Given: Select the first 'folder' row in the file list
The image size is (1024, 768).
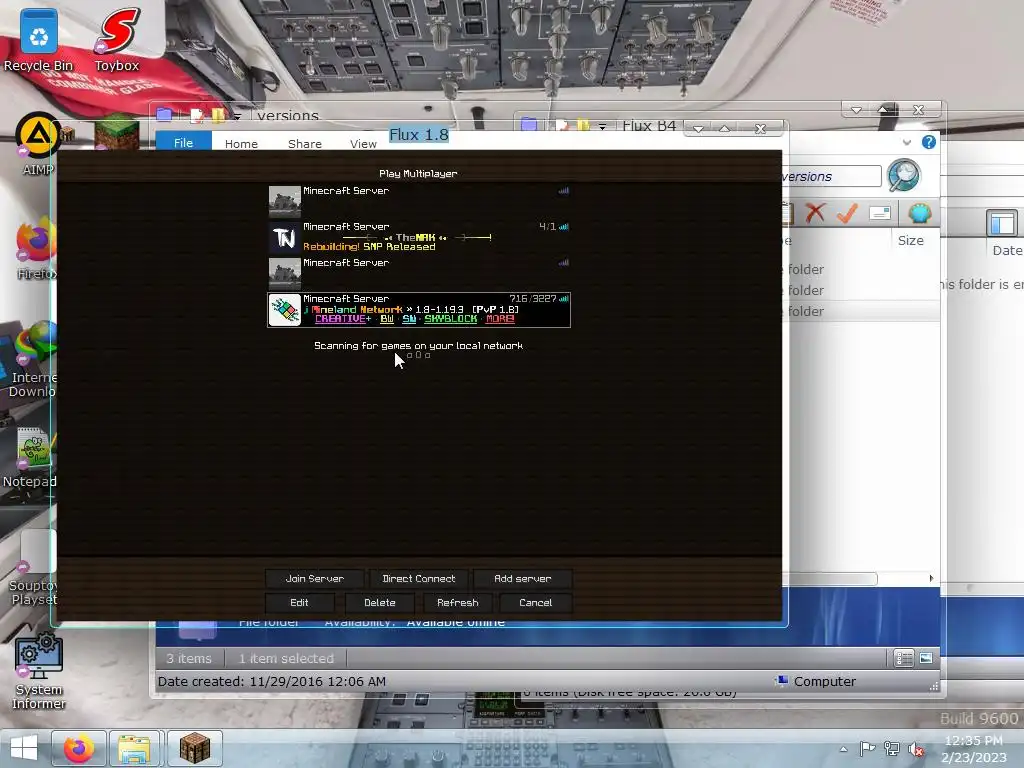Looking at the screenshot, I should tap(861, 269).
